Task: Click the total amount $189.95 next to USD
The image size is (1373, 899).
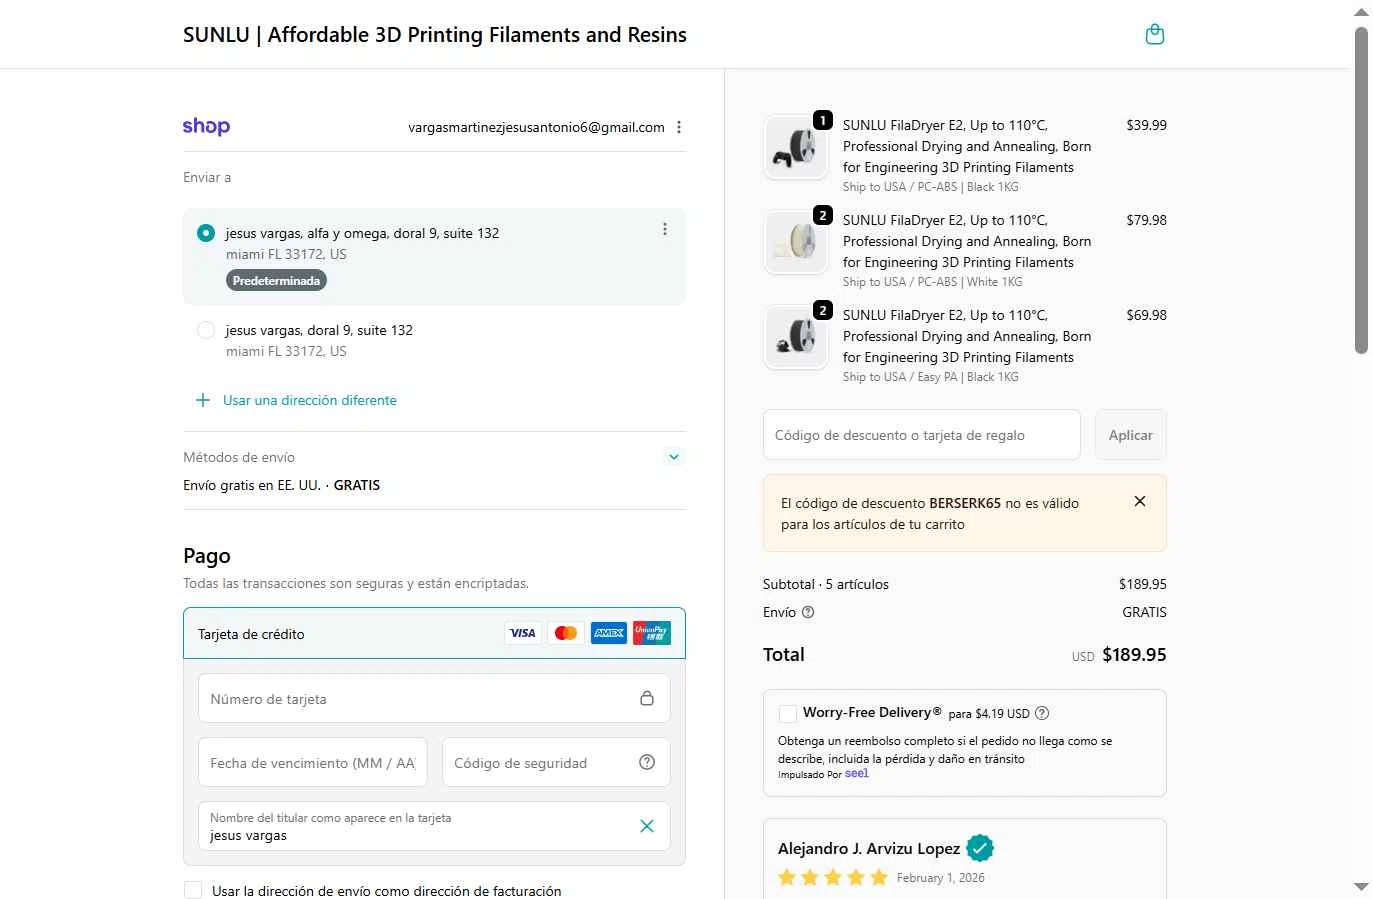Action: [1134, 655]
